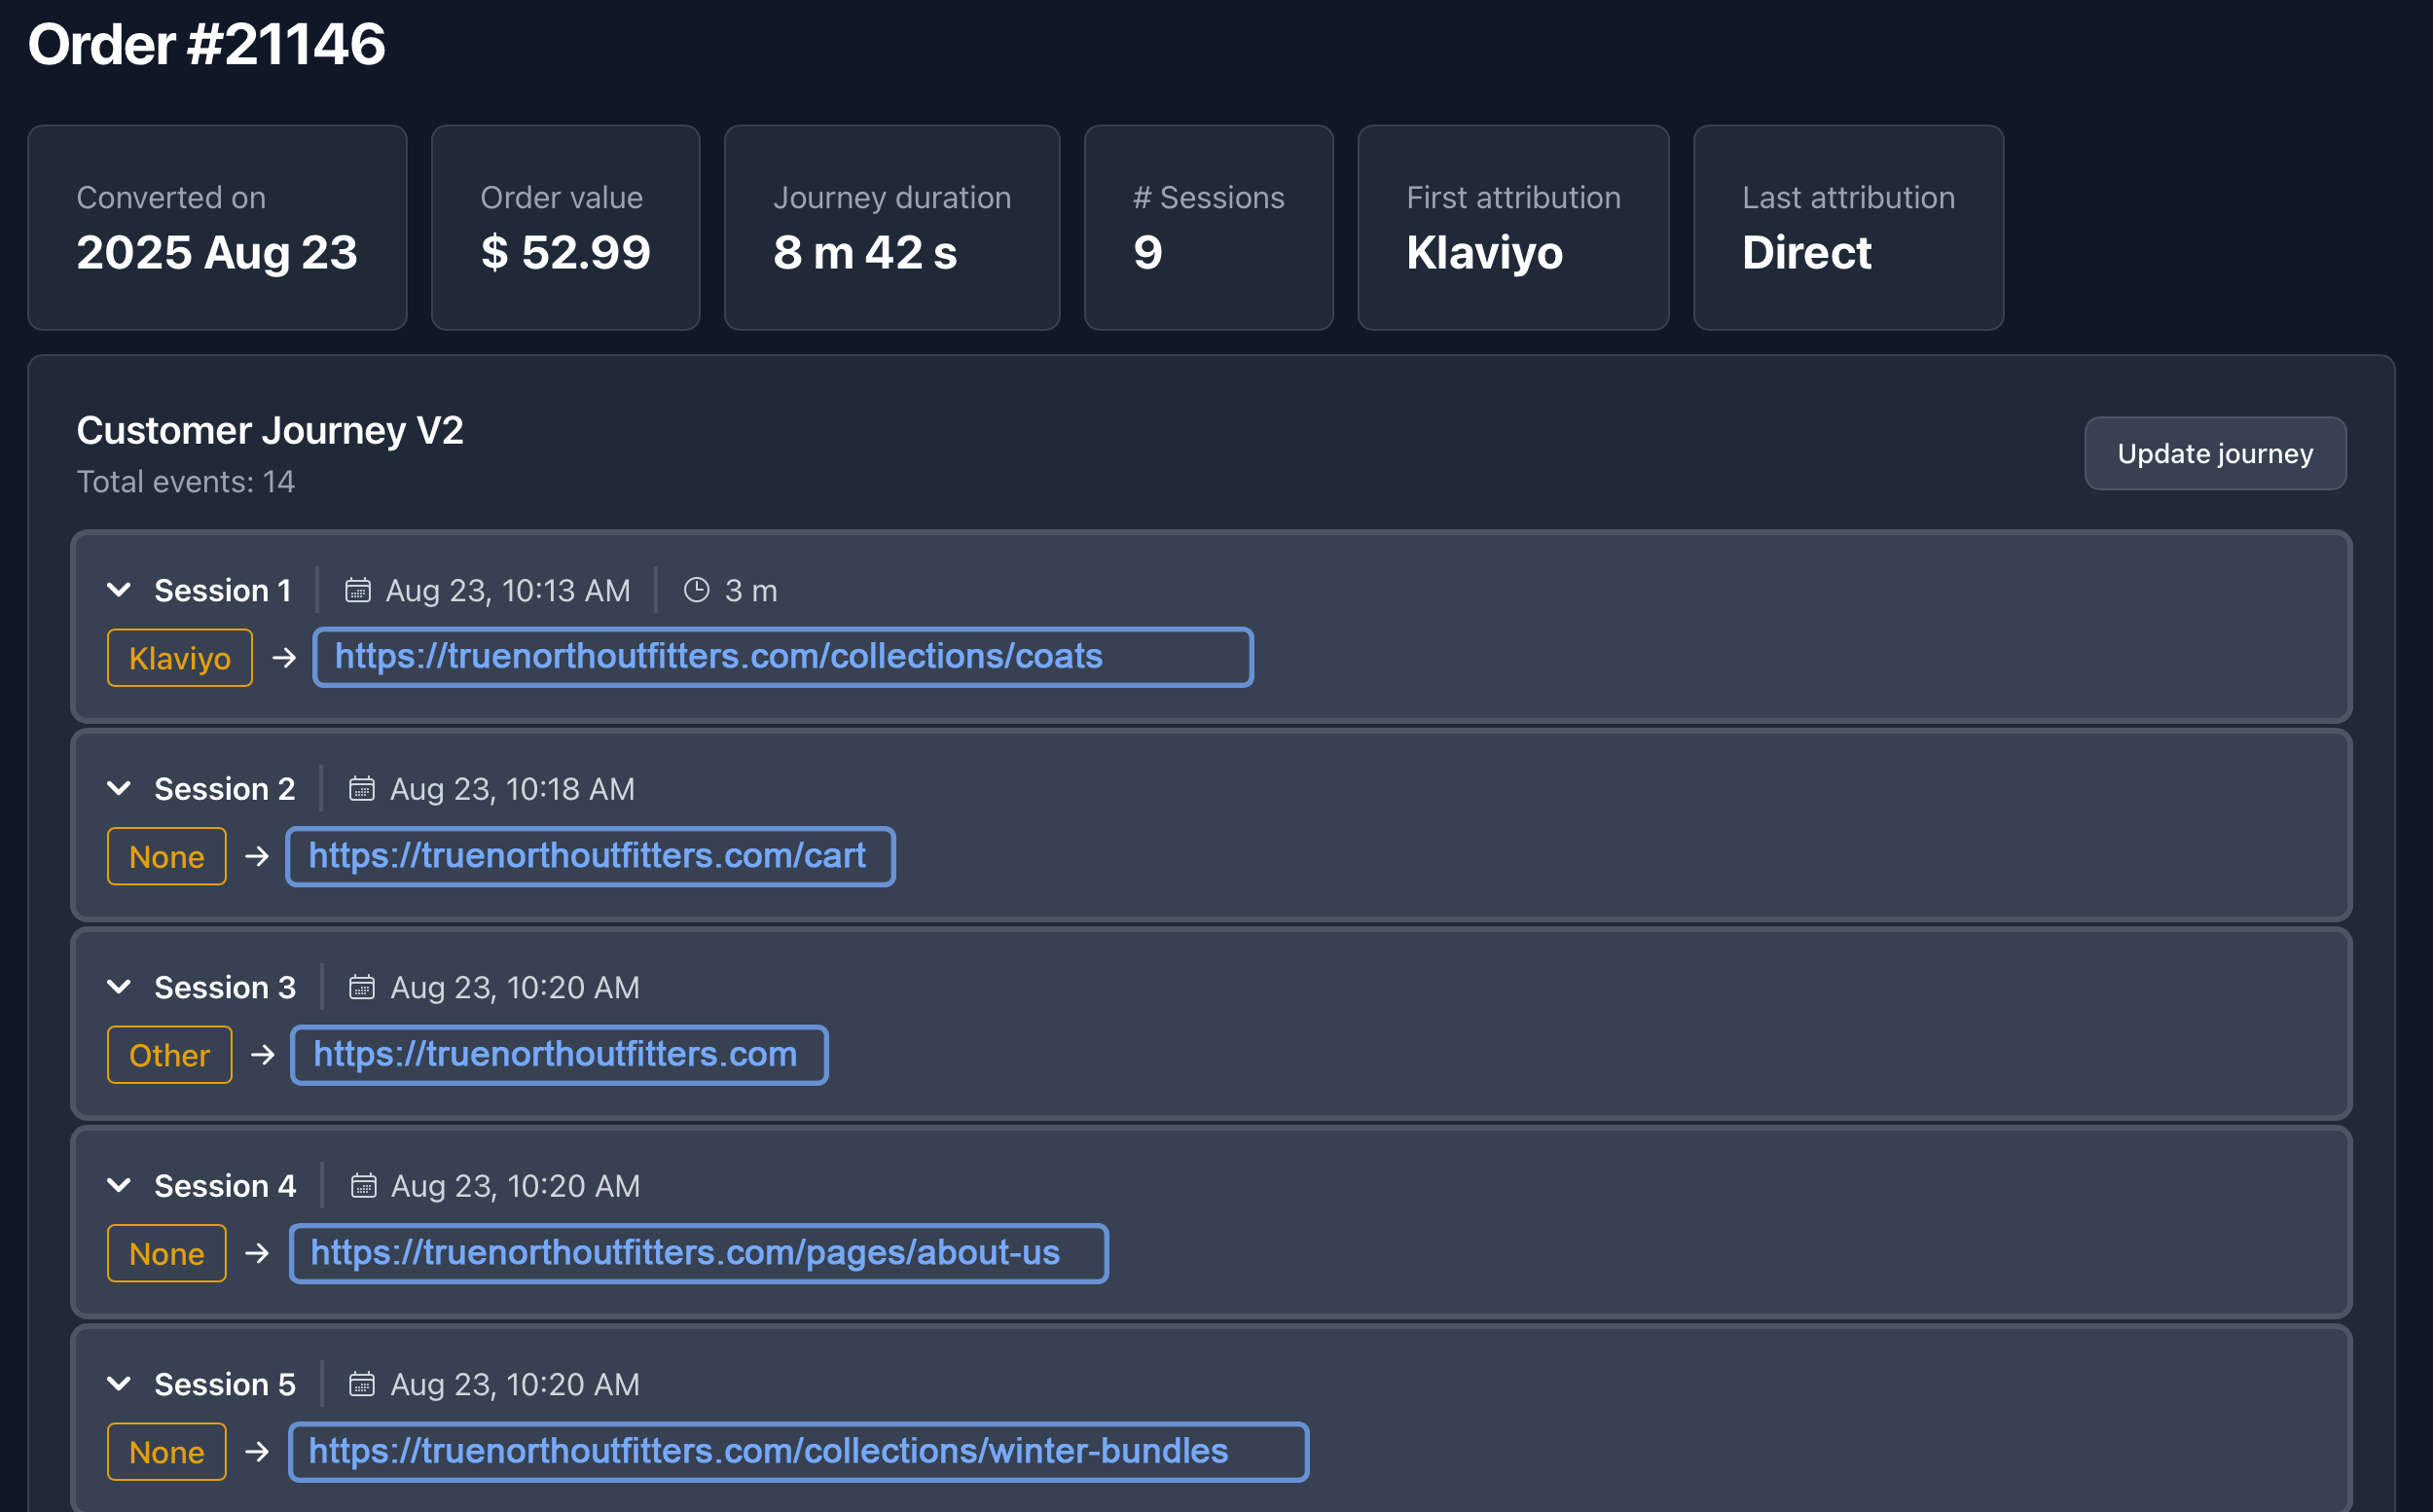
Task: Open the pages/about-us link
Action: (685, 1253)
